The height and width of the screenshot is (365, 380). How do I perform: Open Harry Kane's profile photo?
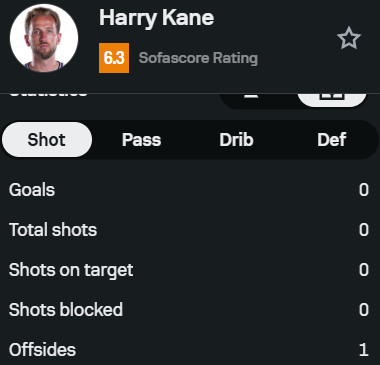[44, 38]
